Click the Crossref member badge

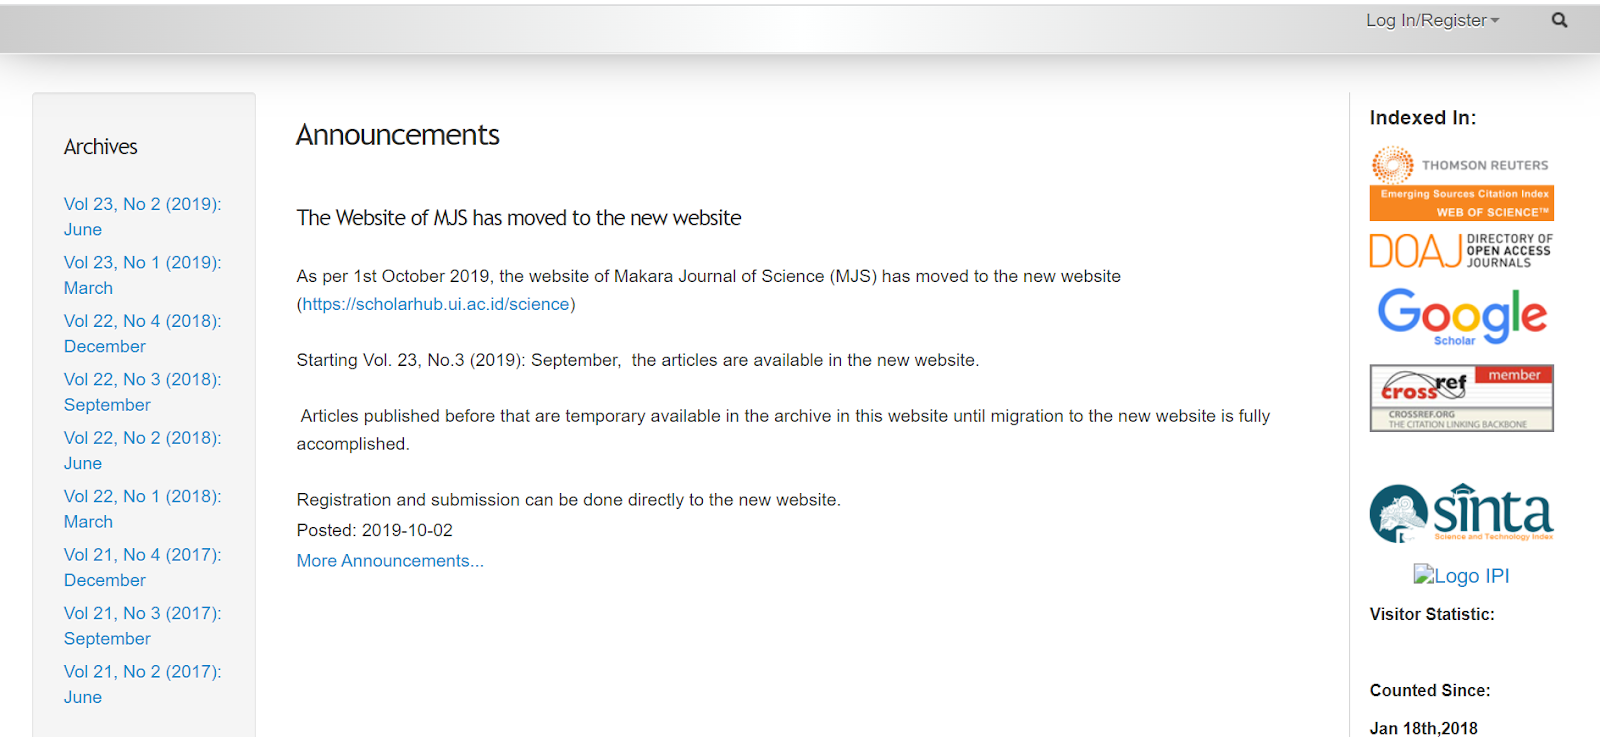(1461, 398)
